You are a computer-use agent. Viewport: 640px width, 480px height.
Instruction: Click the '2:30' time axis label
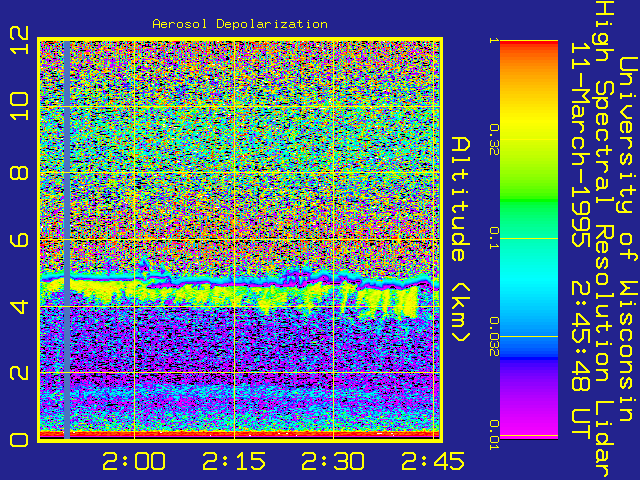(333, 462)
